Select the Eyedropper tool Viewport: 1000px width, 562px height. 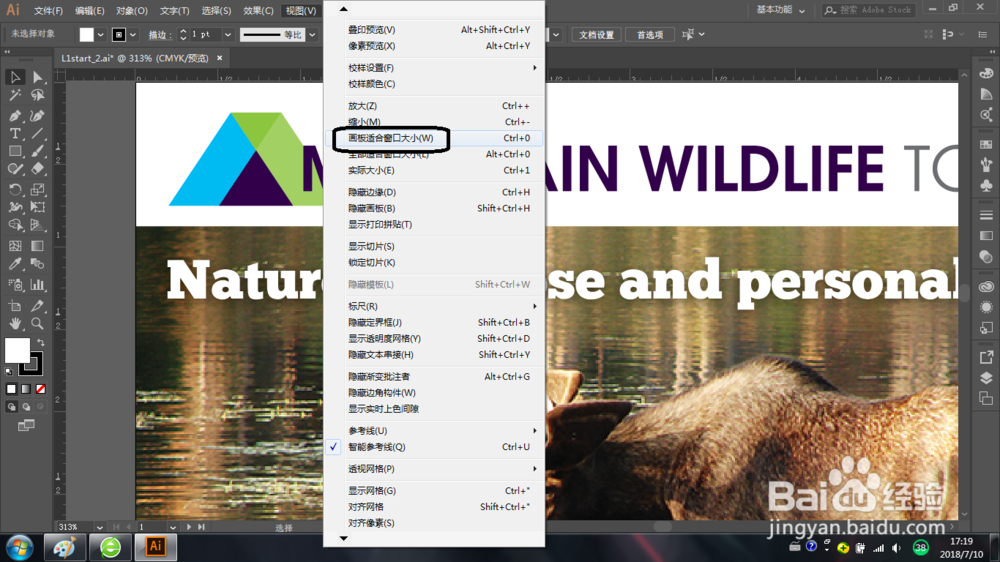click(15, 264)
